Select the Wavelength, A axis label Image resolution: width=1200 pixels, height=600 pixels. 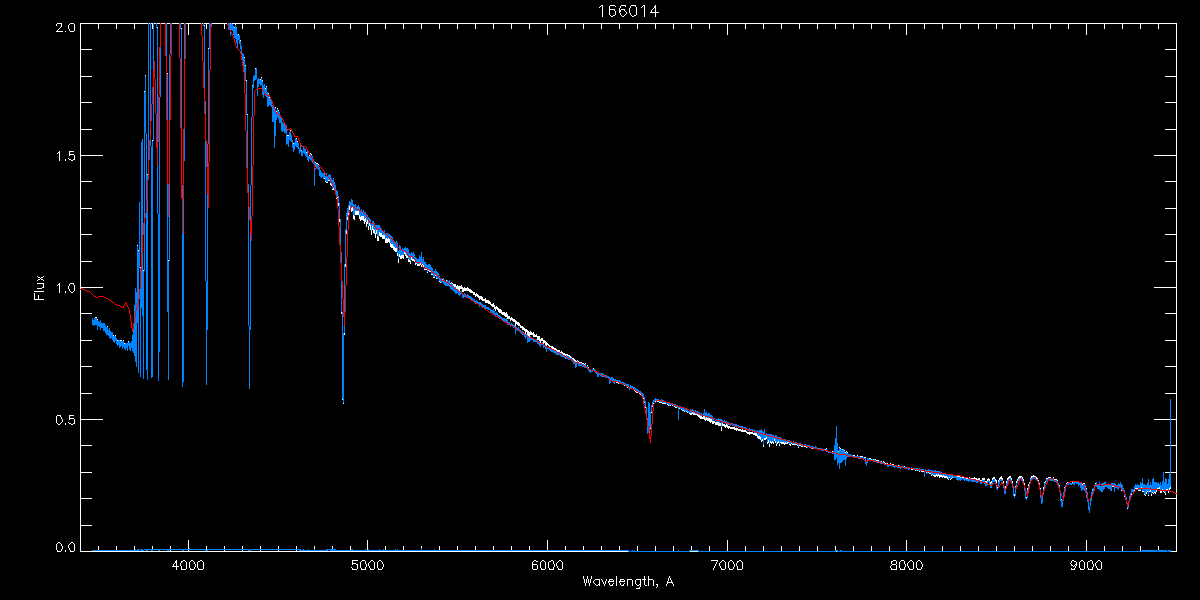(x=628, y=581)
